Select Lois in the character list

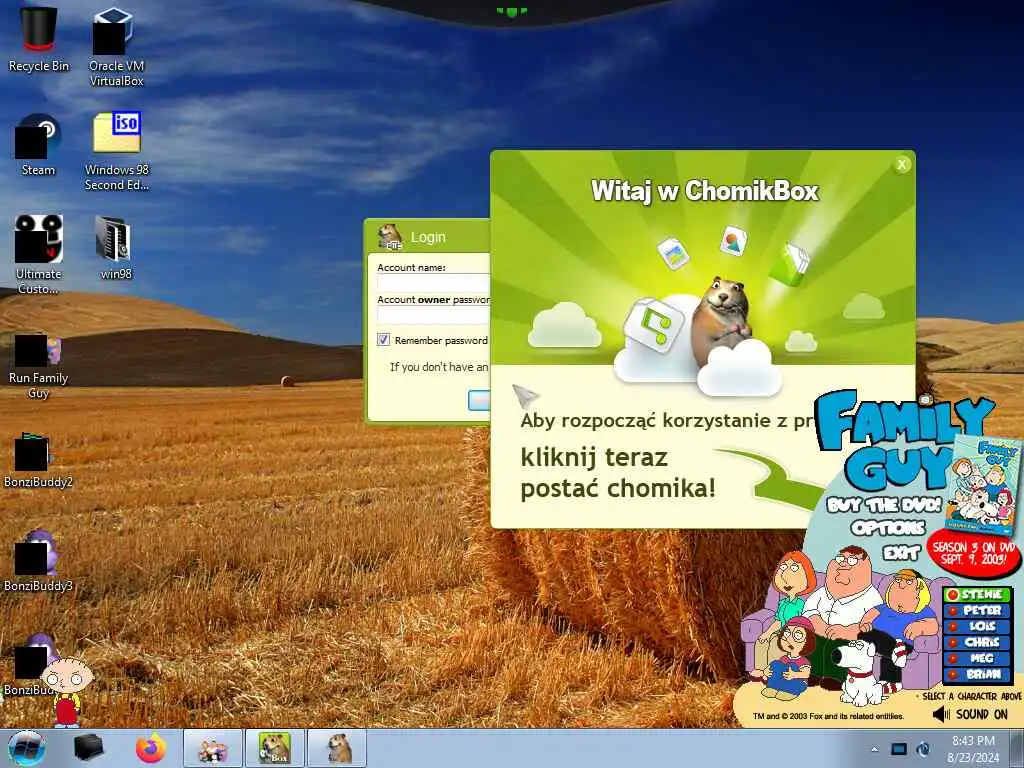pos(978,626)
